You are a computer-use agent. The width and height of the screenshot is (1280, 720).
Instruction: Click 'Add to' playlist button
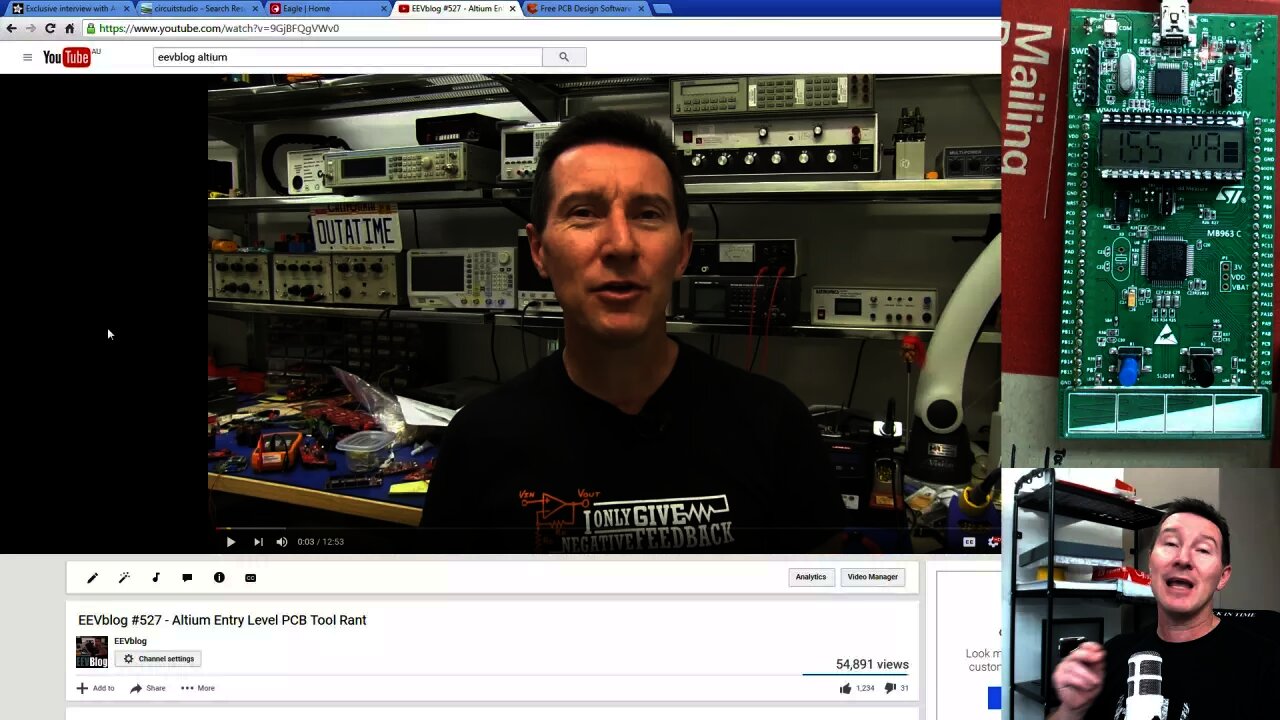pos(96,688)
